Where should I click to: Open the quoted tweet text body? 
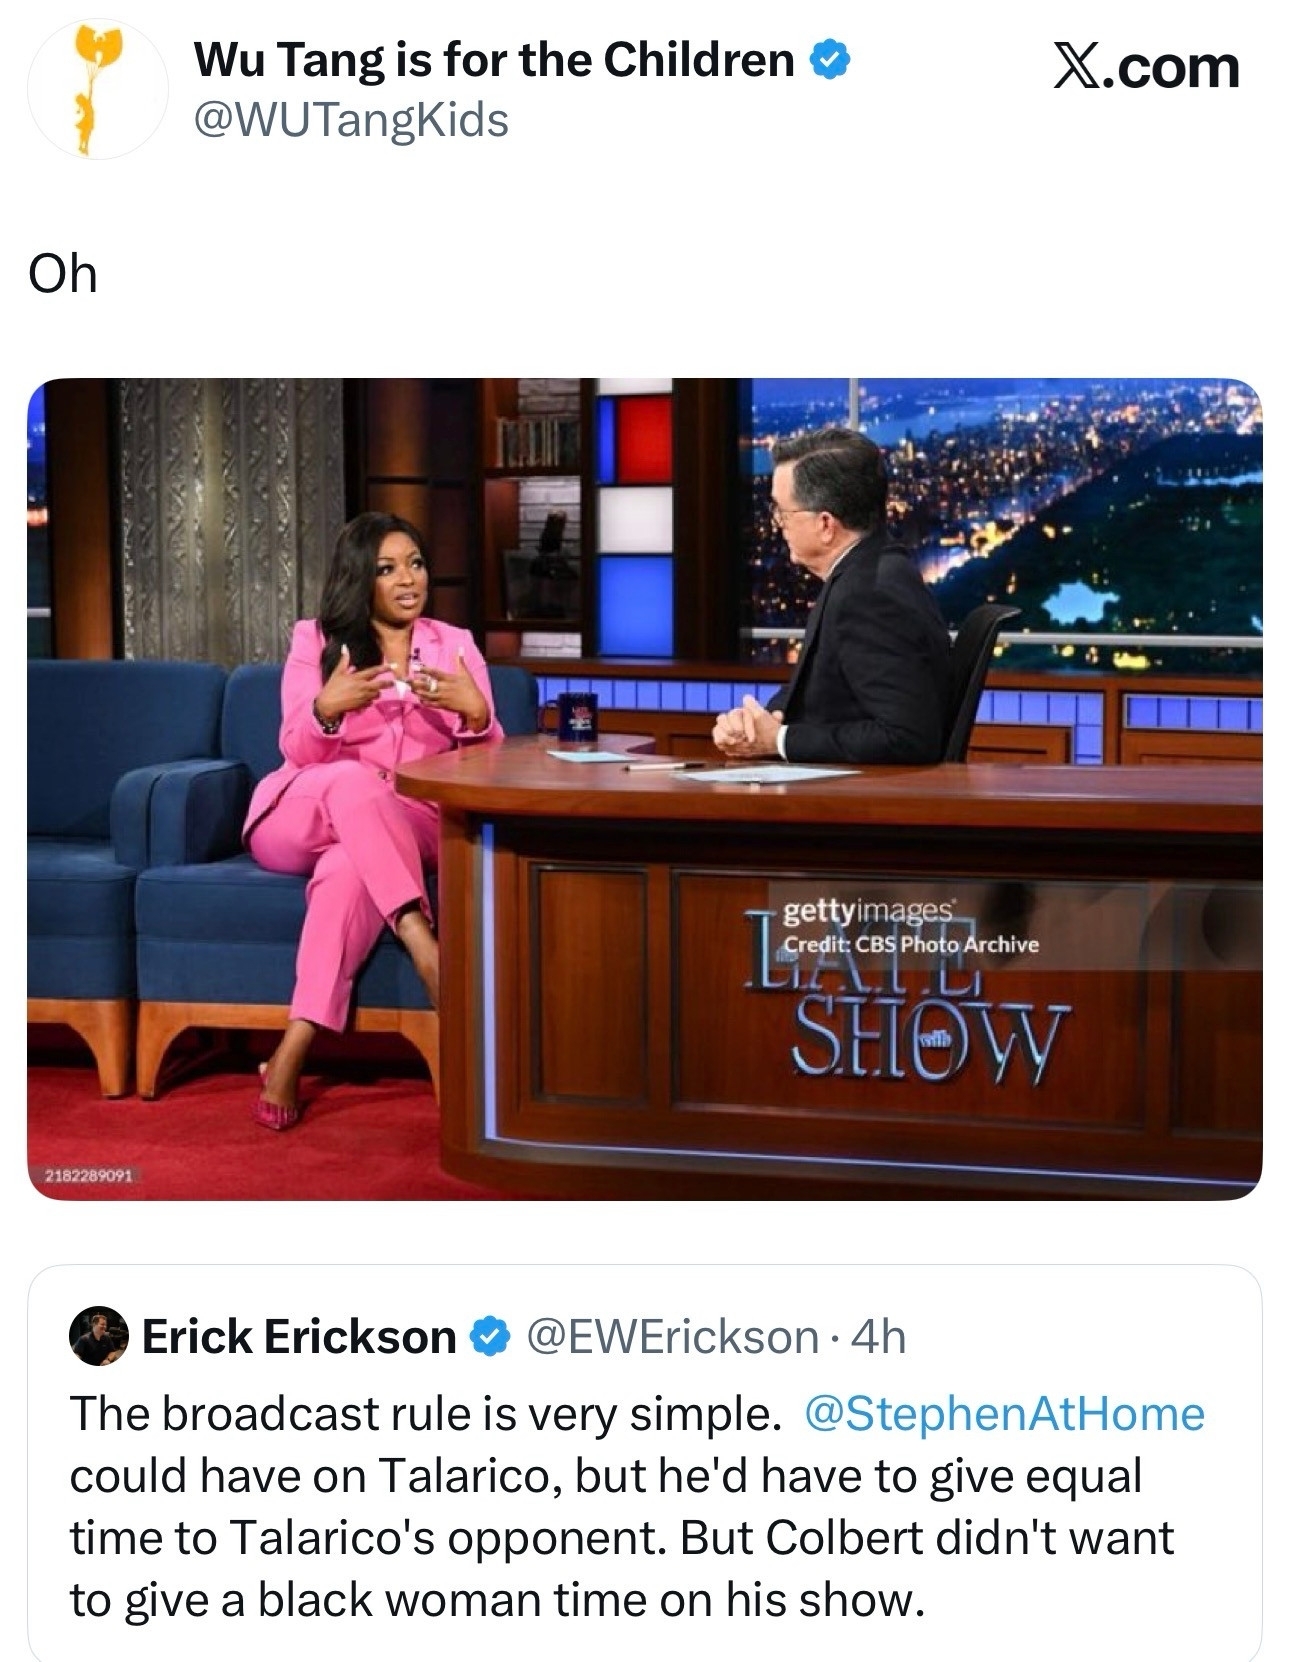(636, 1507)
